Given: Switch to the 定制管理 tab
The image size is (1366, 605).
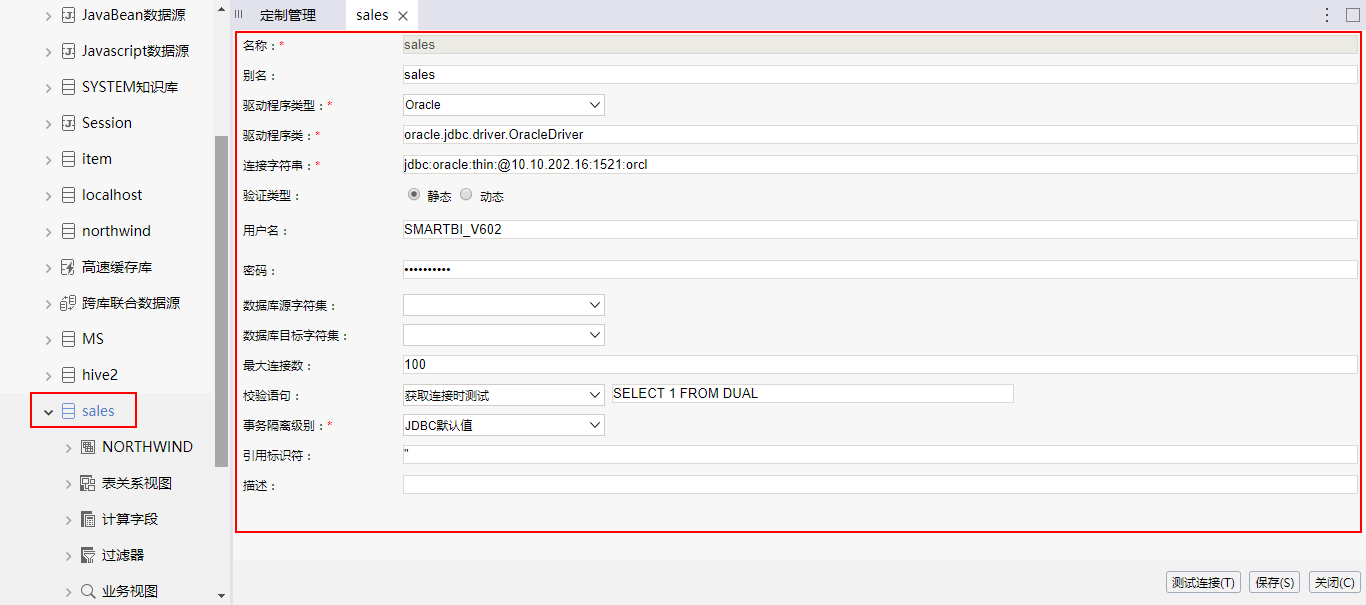Looking at the screenshot, I should [288, 15].
